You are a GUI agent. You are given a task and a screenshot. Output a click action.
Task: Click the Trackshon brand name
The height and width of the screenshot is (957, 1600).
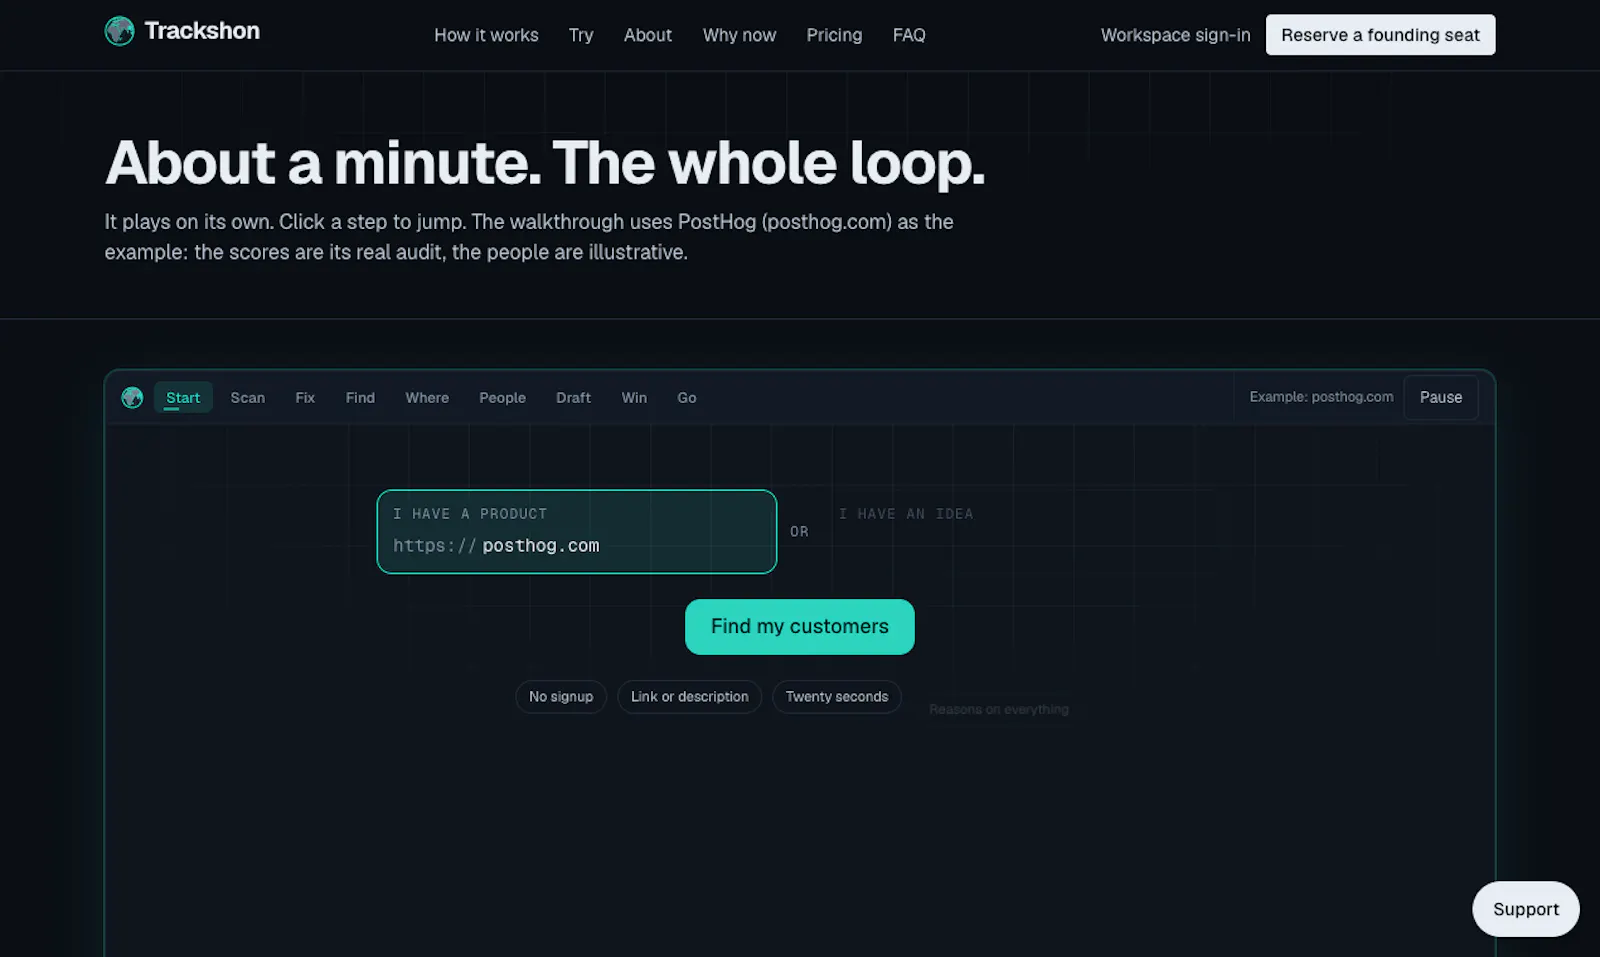(x=202, y=31)
